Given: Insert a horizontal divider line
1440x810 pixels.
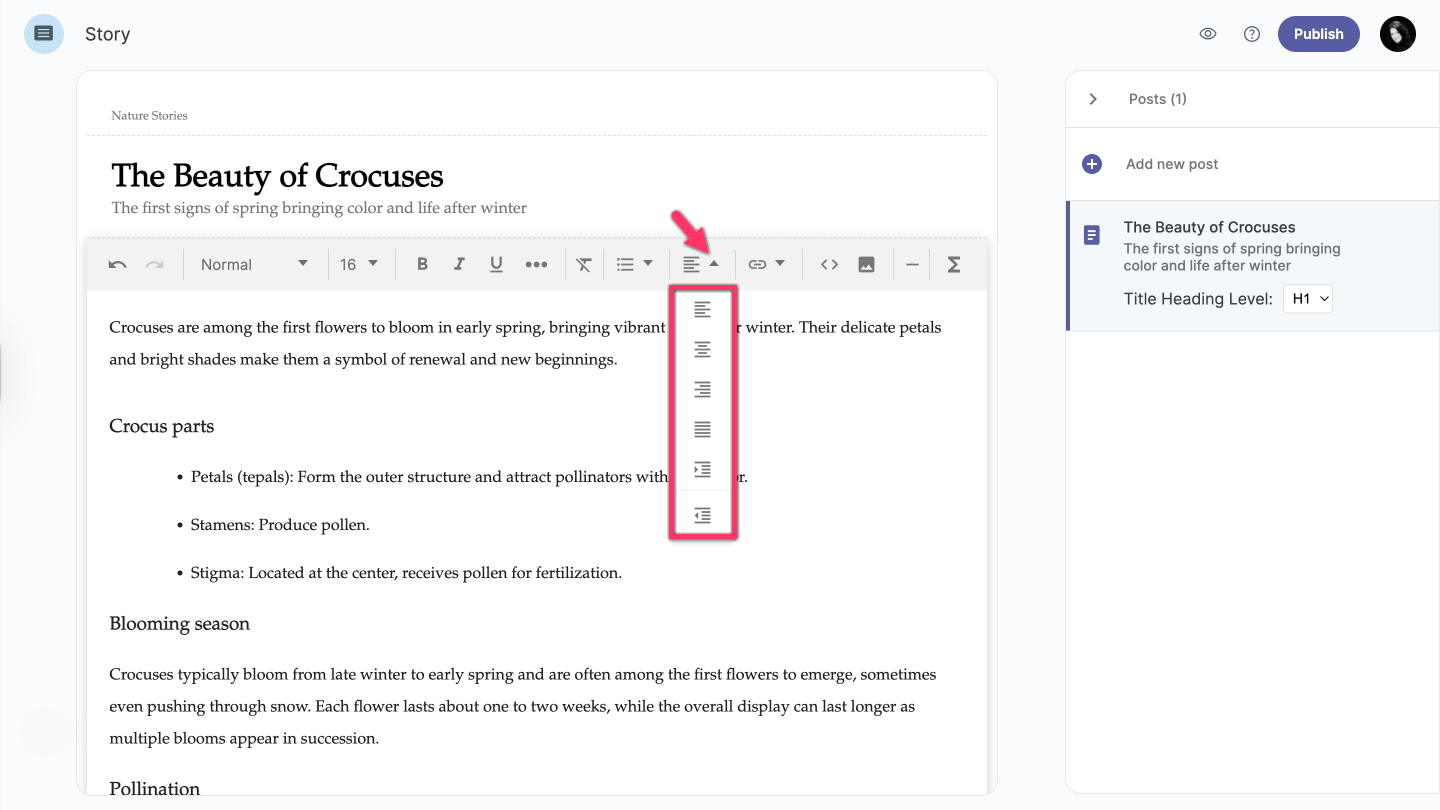Looking at the screenshot, I should point(912,265).
